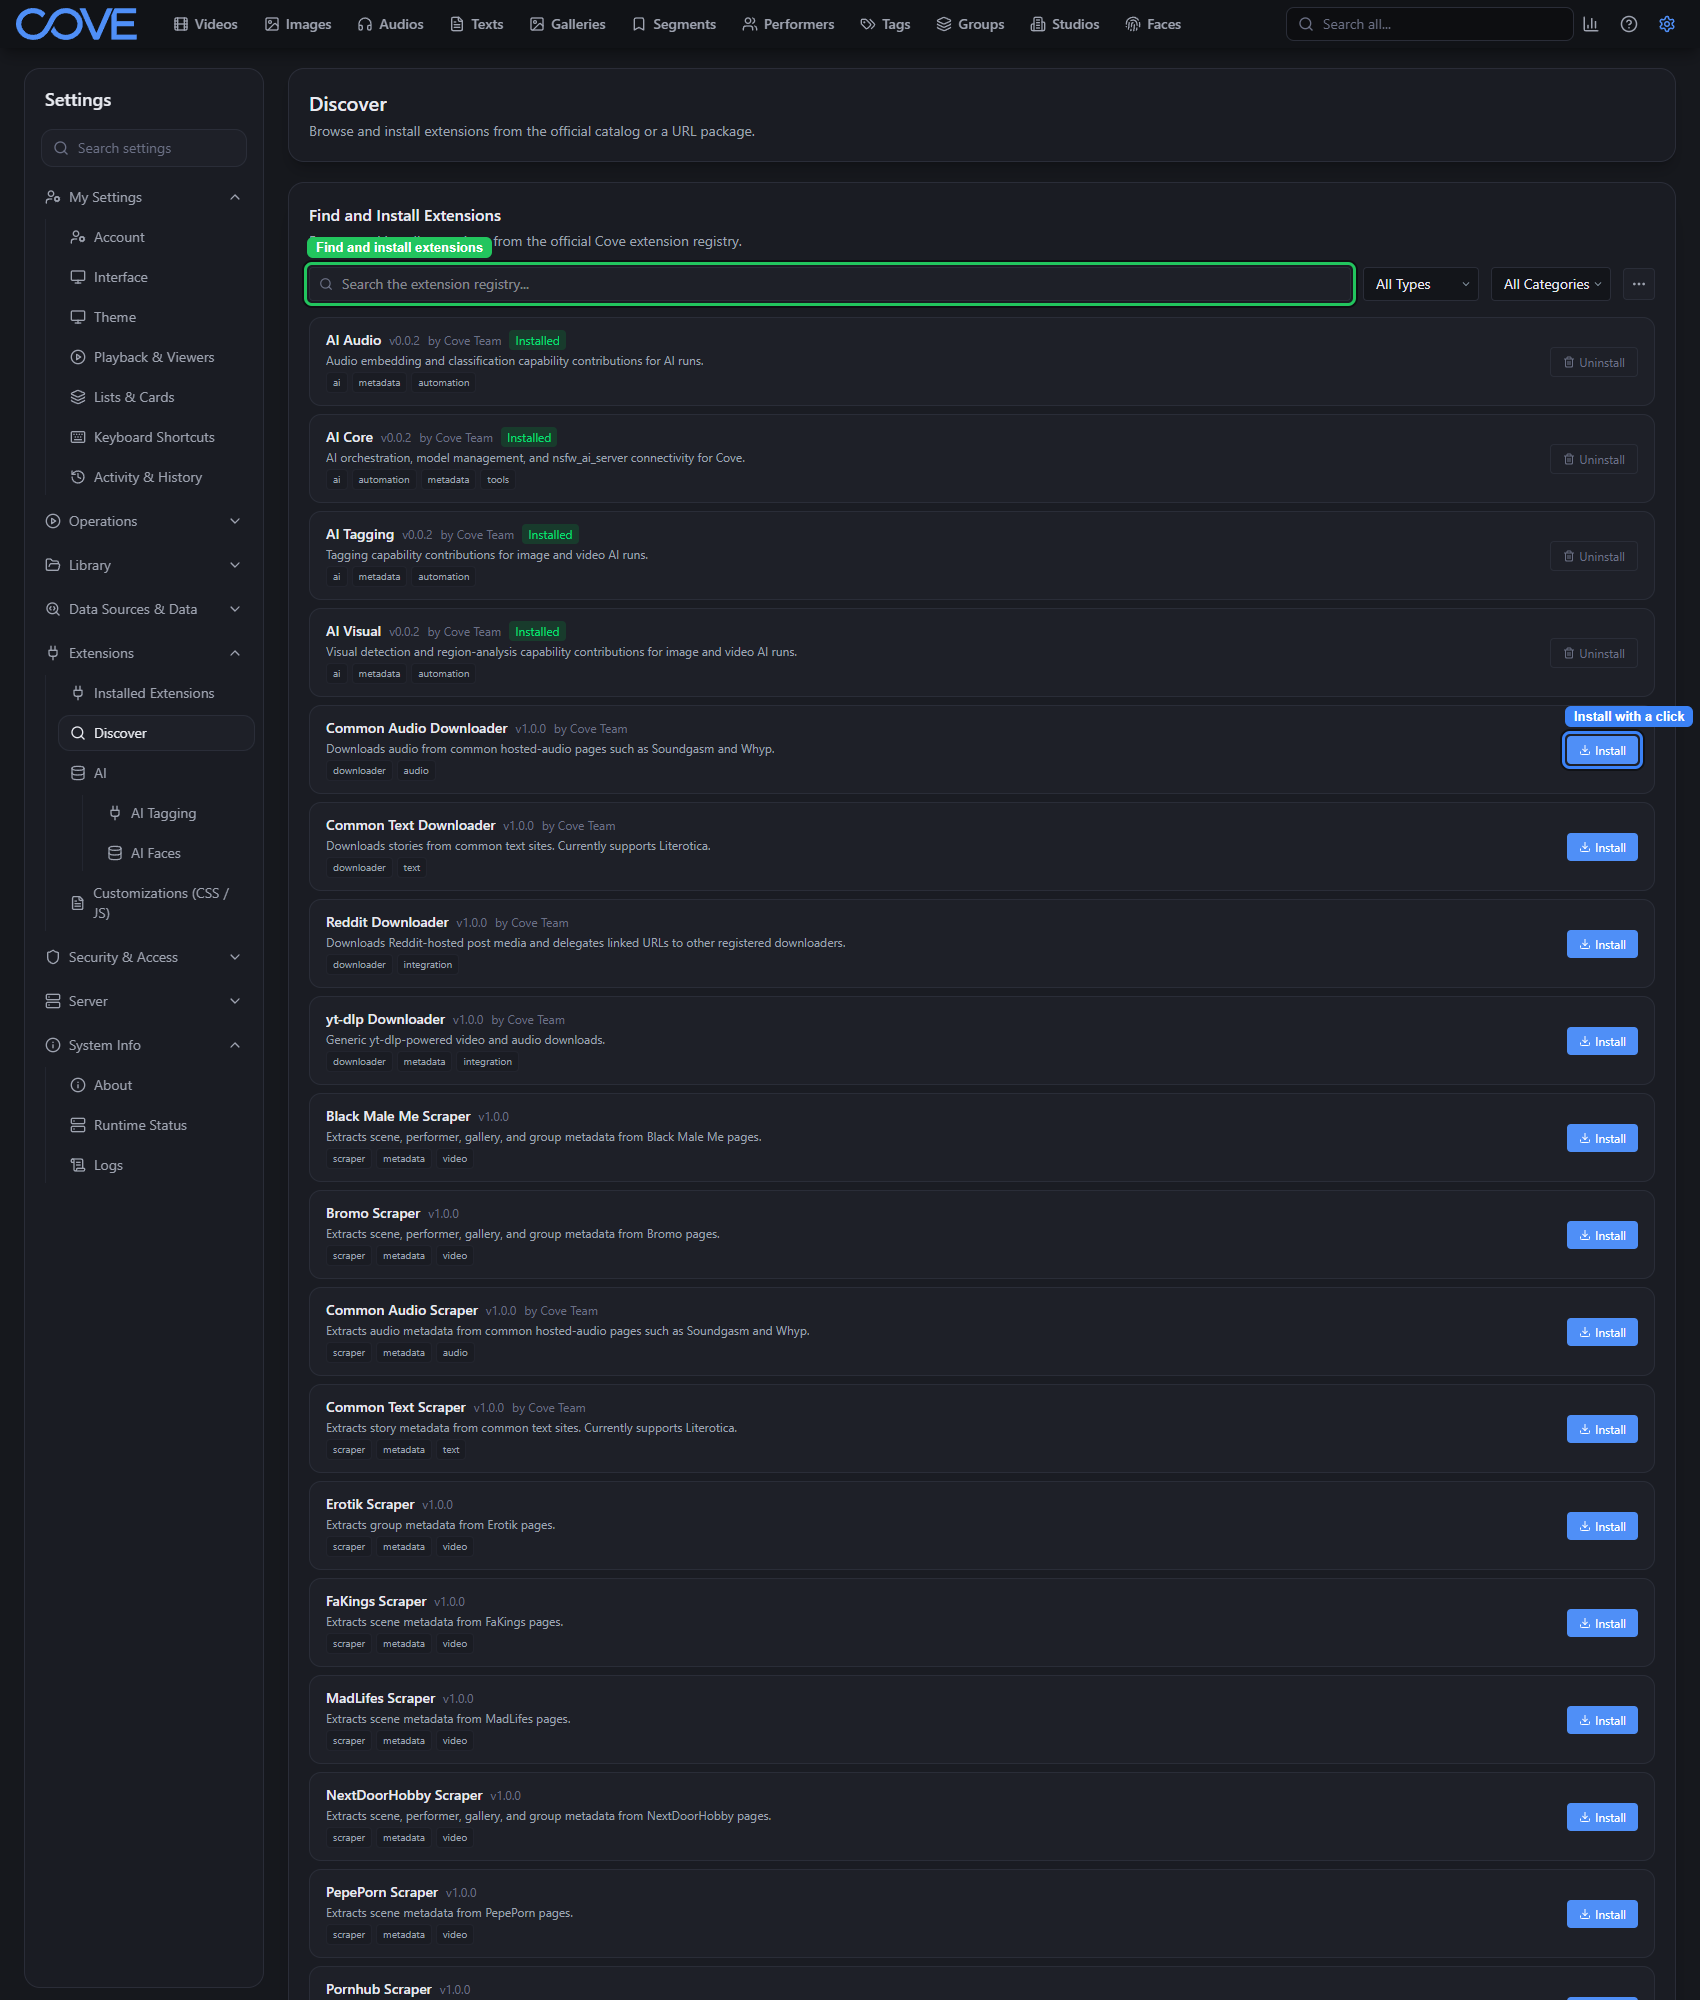1700x2000 pixels.
Task: Install the Reddit Downloader extension
Action: 1602,944
